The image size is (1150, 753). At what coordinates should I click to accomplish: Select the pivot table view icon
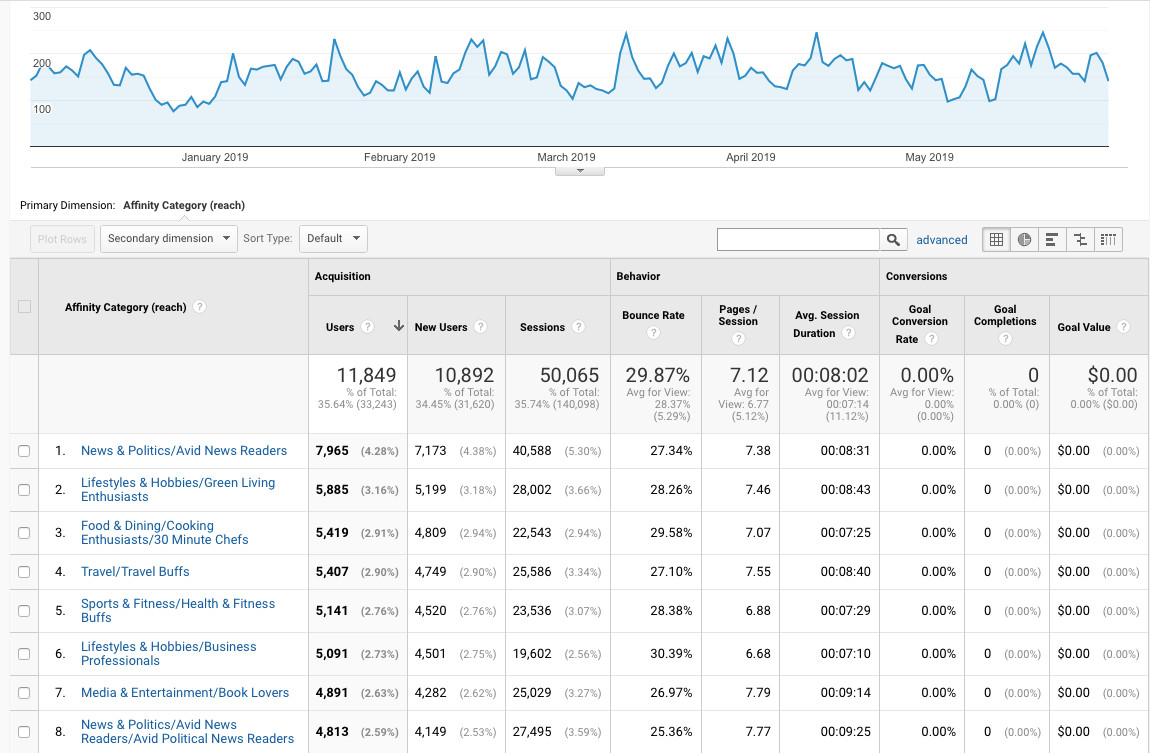click(x=1107, y=239)
